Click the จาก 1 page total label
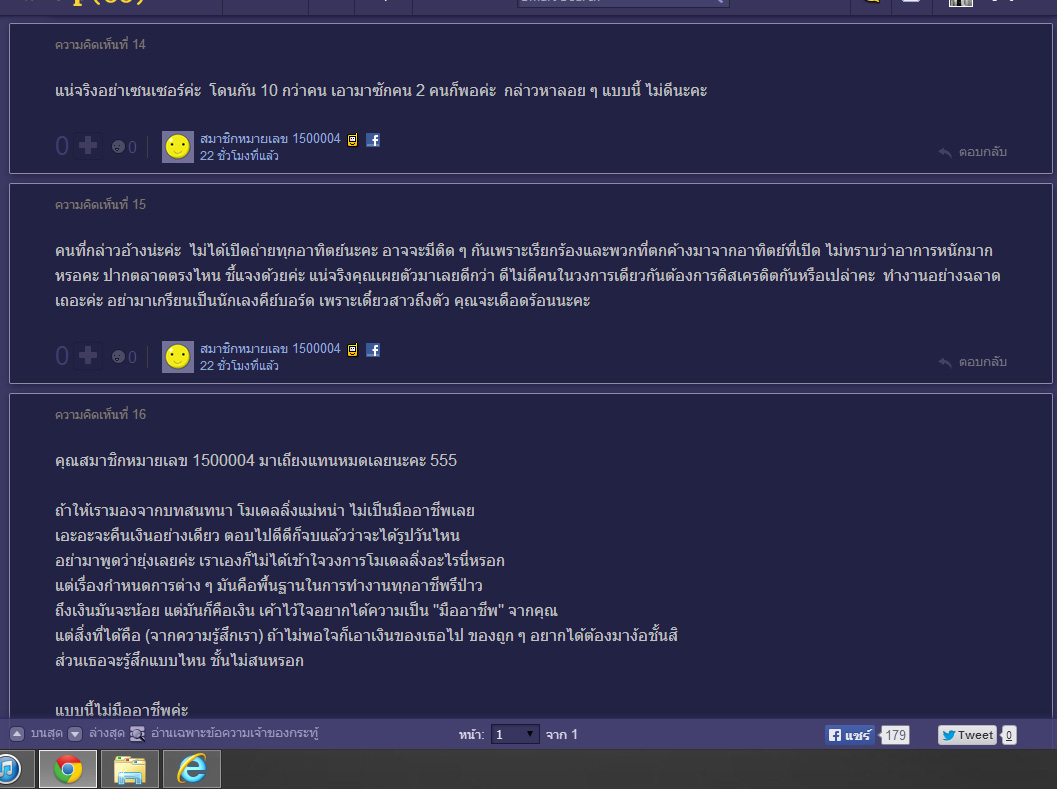This screenshot has height=789, width=1057. click(562, 734)
